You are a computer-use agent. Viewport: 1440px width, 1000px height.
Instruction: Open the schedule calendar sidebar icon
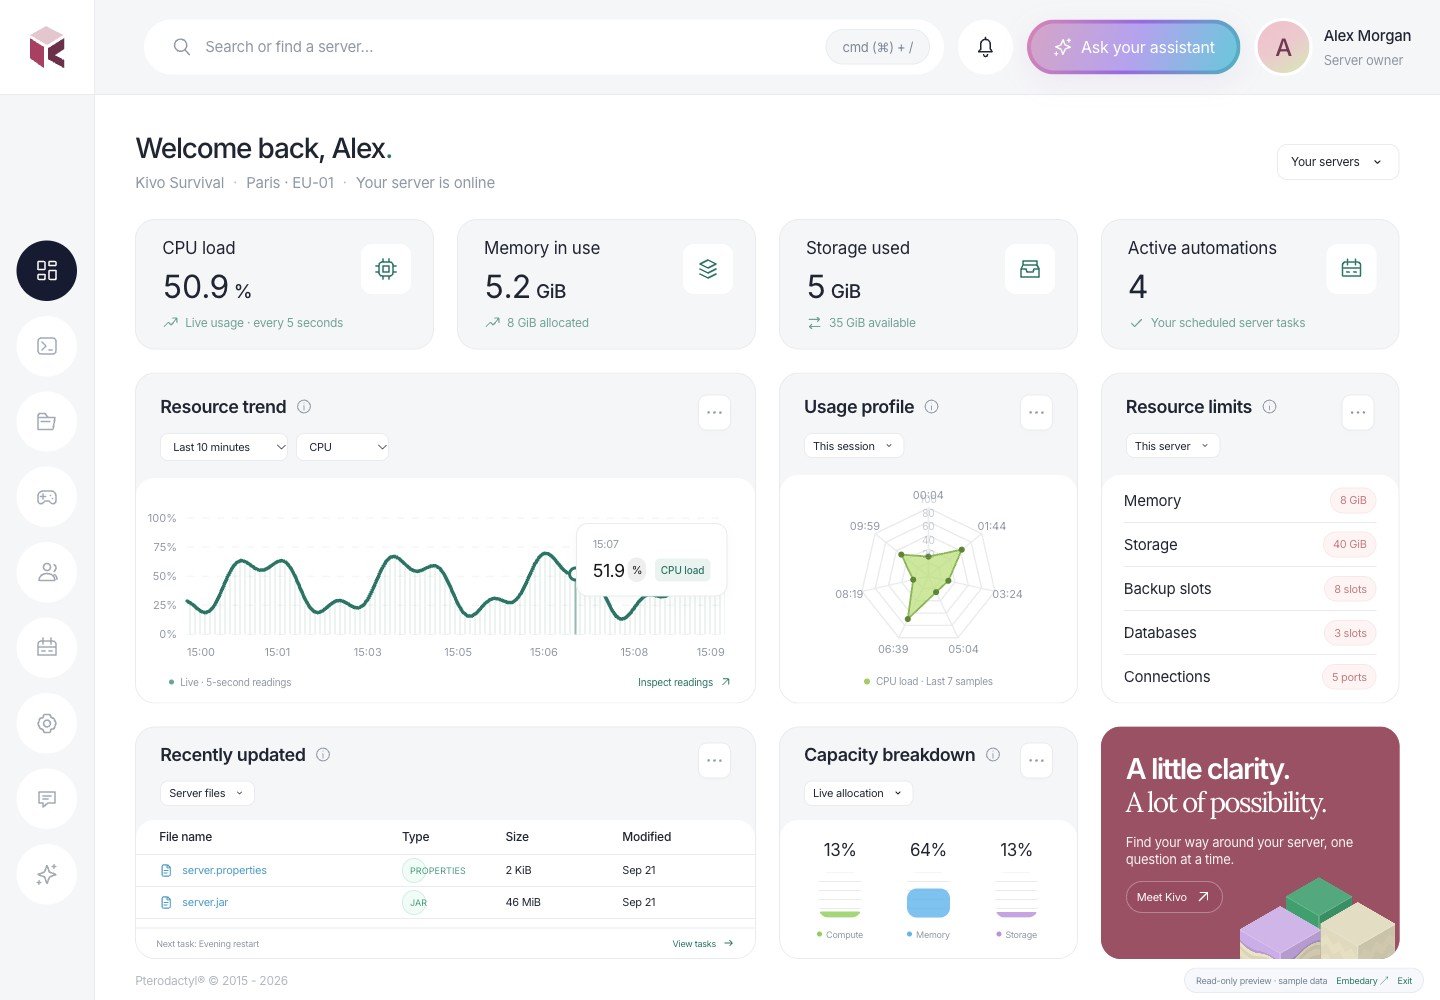(47, 648)
